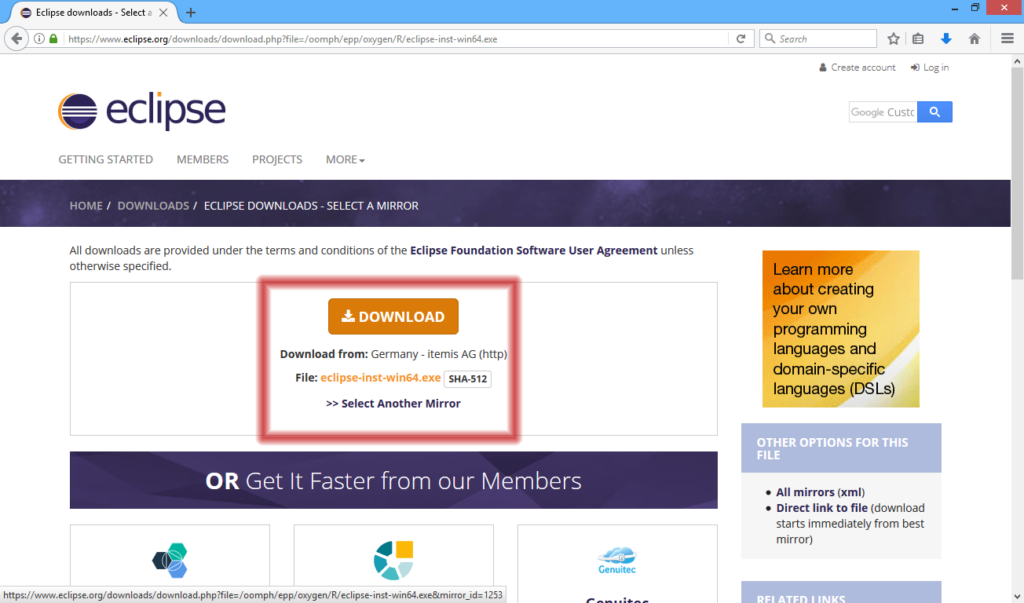The width and height of the screenshot is (1024, 603).
Task: Open the PROJECTS menu item
Action: tap(277, 159)
